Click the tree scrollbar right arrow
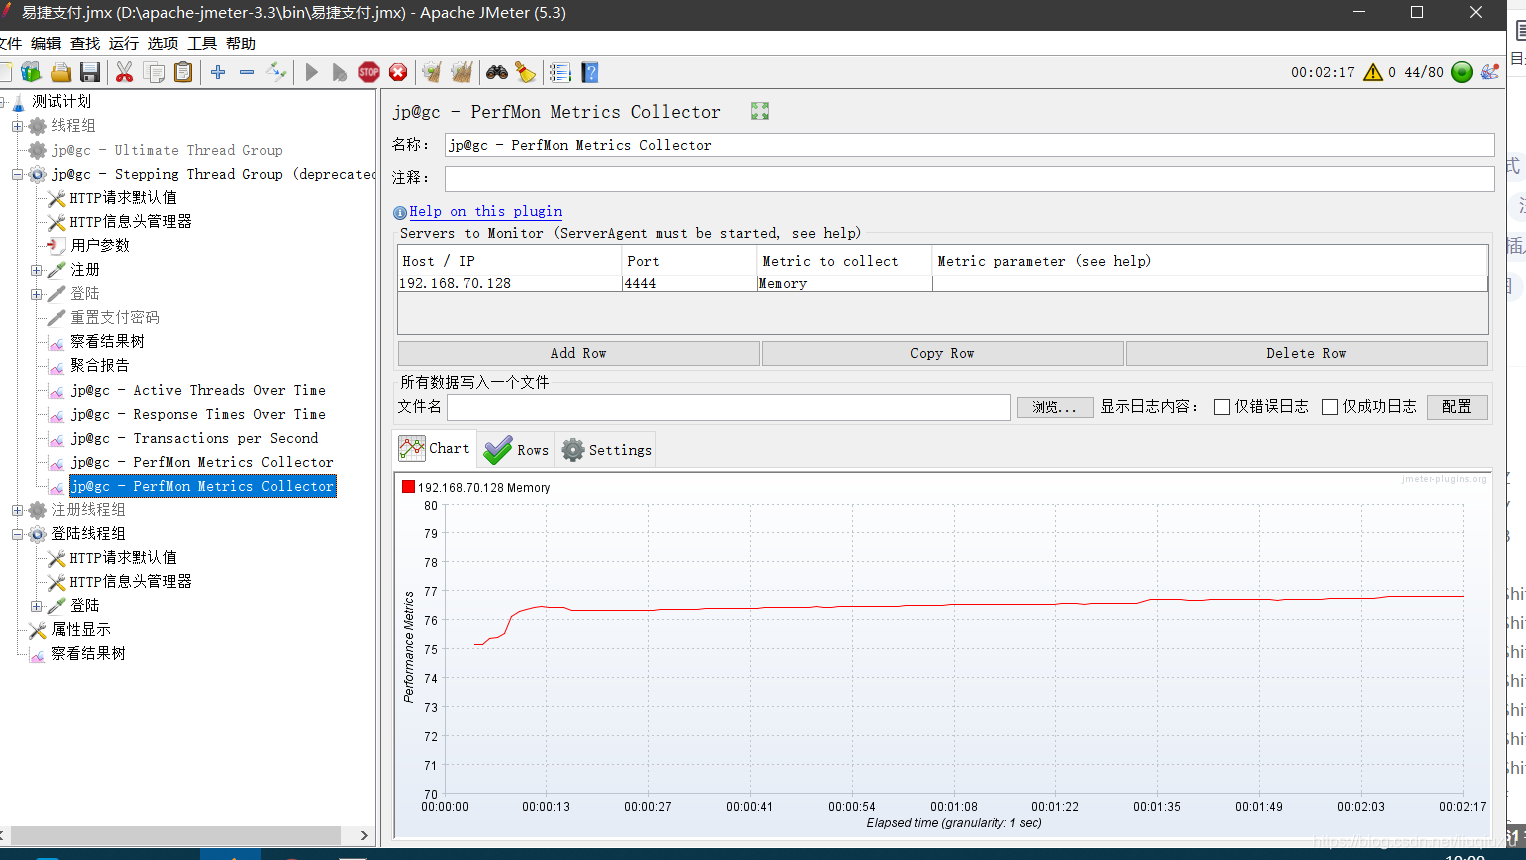 (364, 835)
